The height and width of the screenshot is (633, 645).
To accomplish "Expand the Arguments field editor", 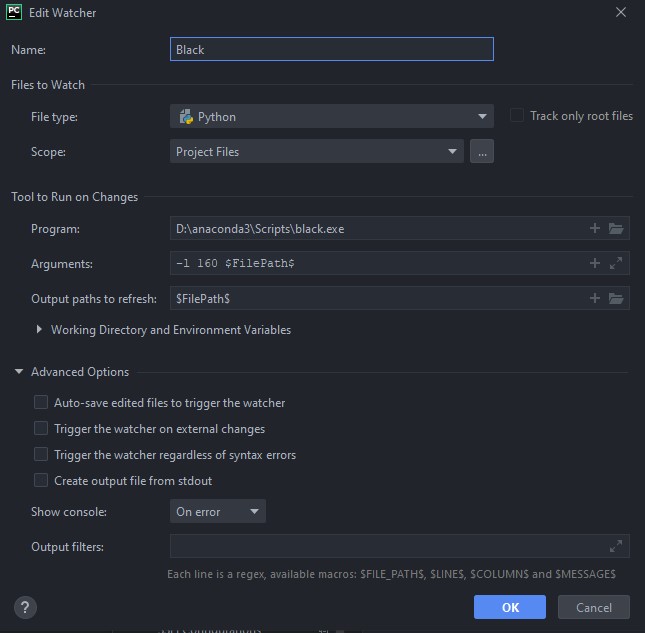I will [x=616, y=263].
